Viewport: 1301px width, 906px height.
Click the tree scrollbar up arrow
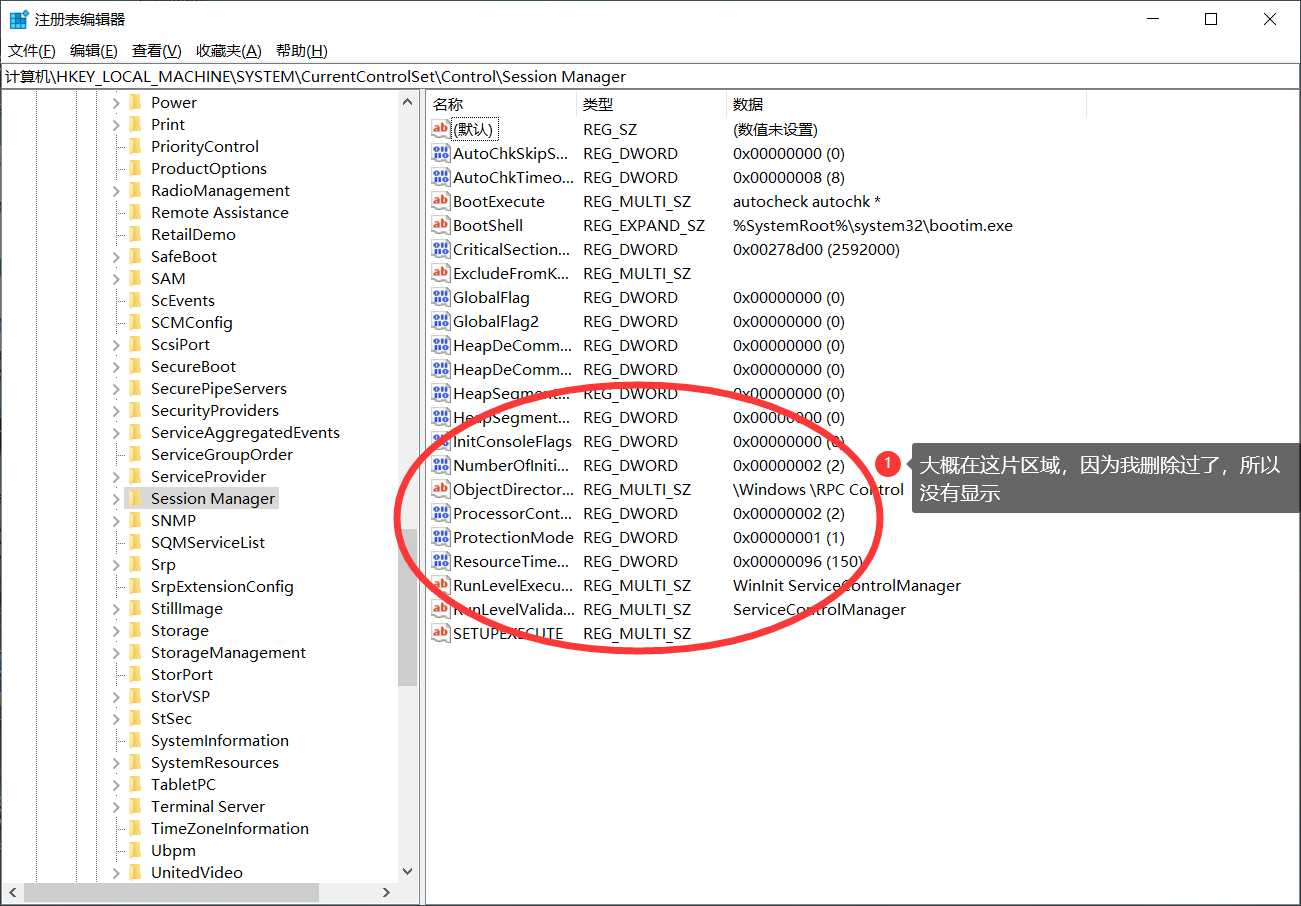point(407,102)
